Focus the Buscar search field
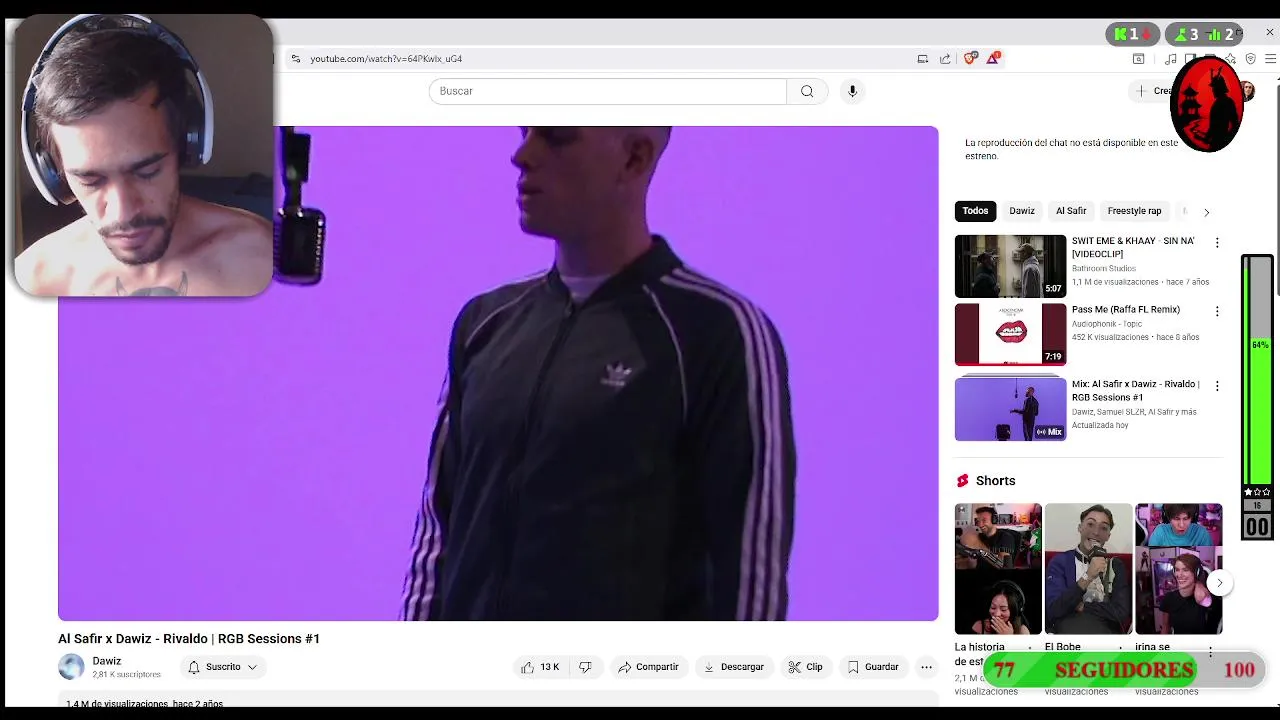1280x720 pixels. click(608, 91)
